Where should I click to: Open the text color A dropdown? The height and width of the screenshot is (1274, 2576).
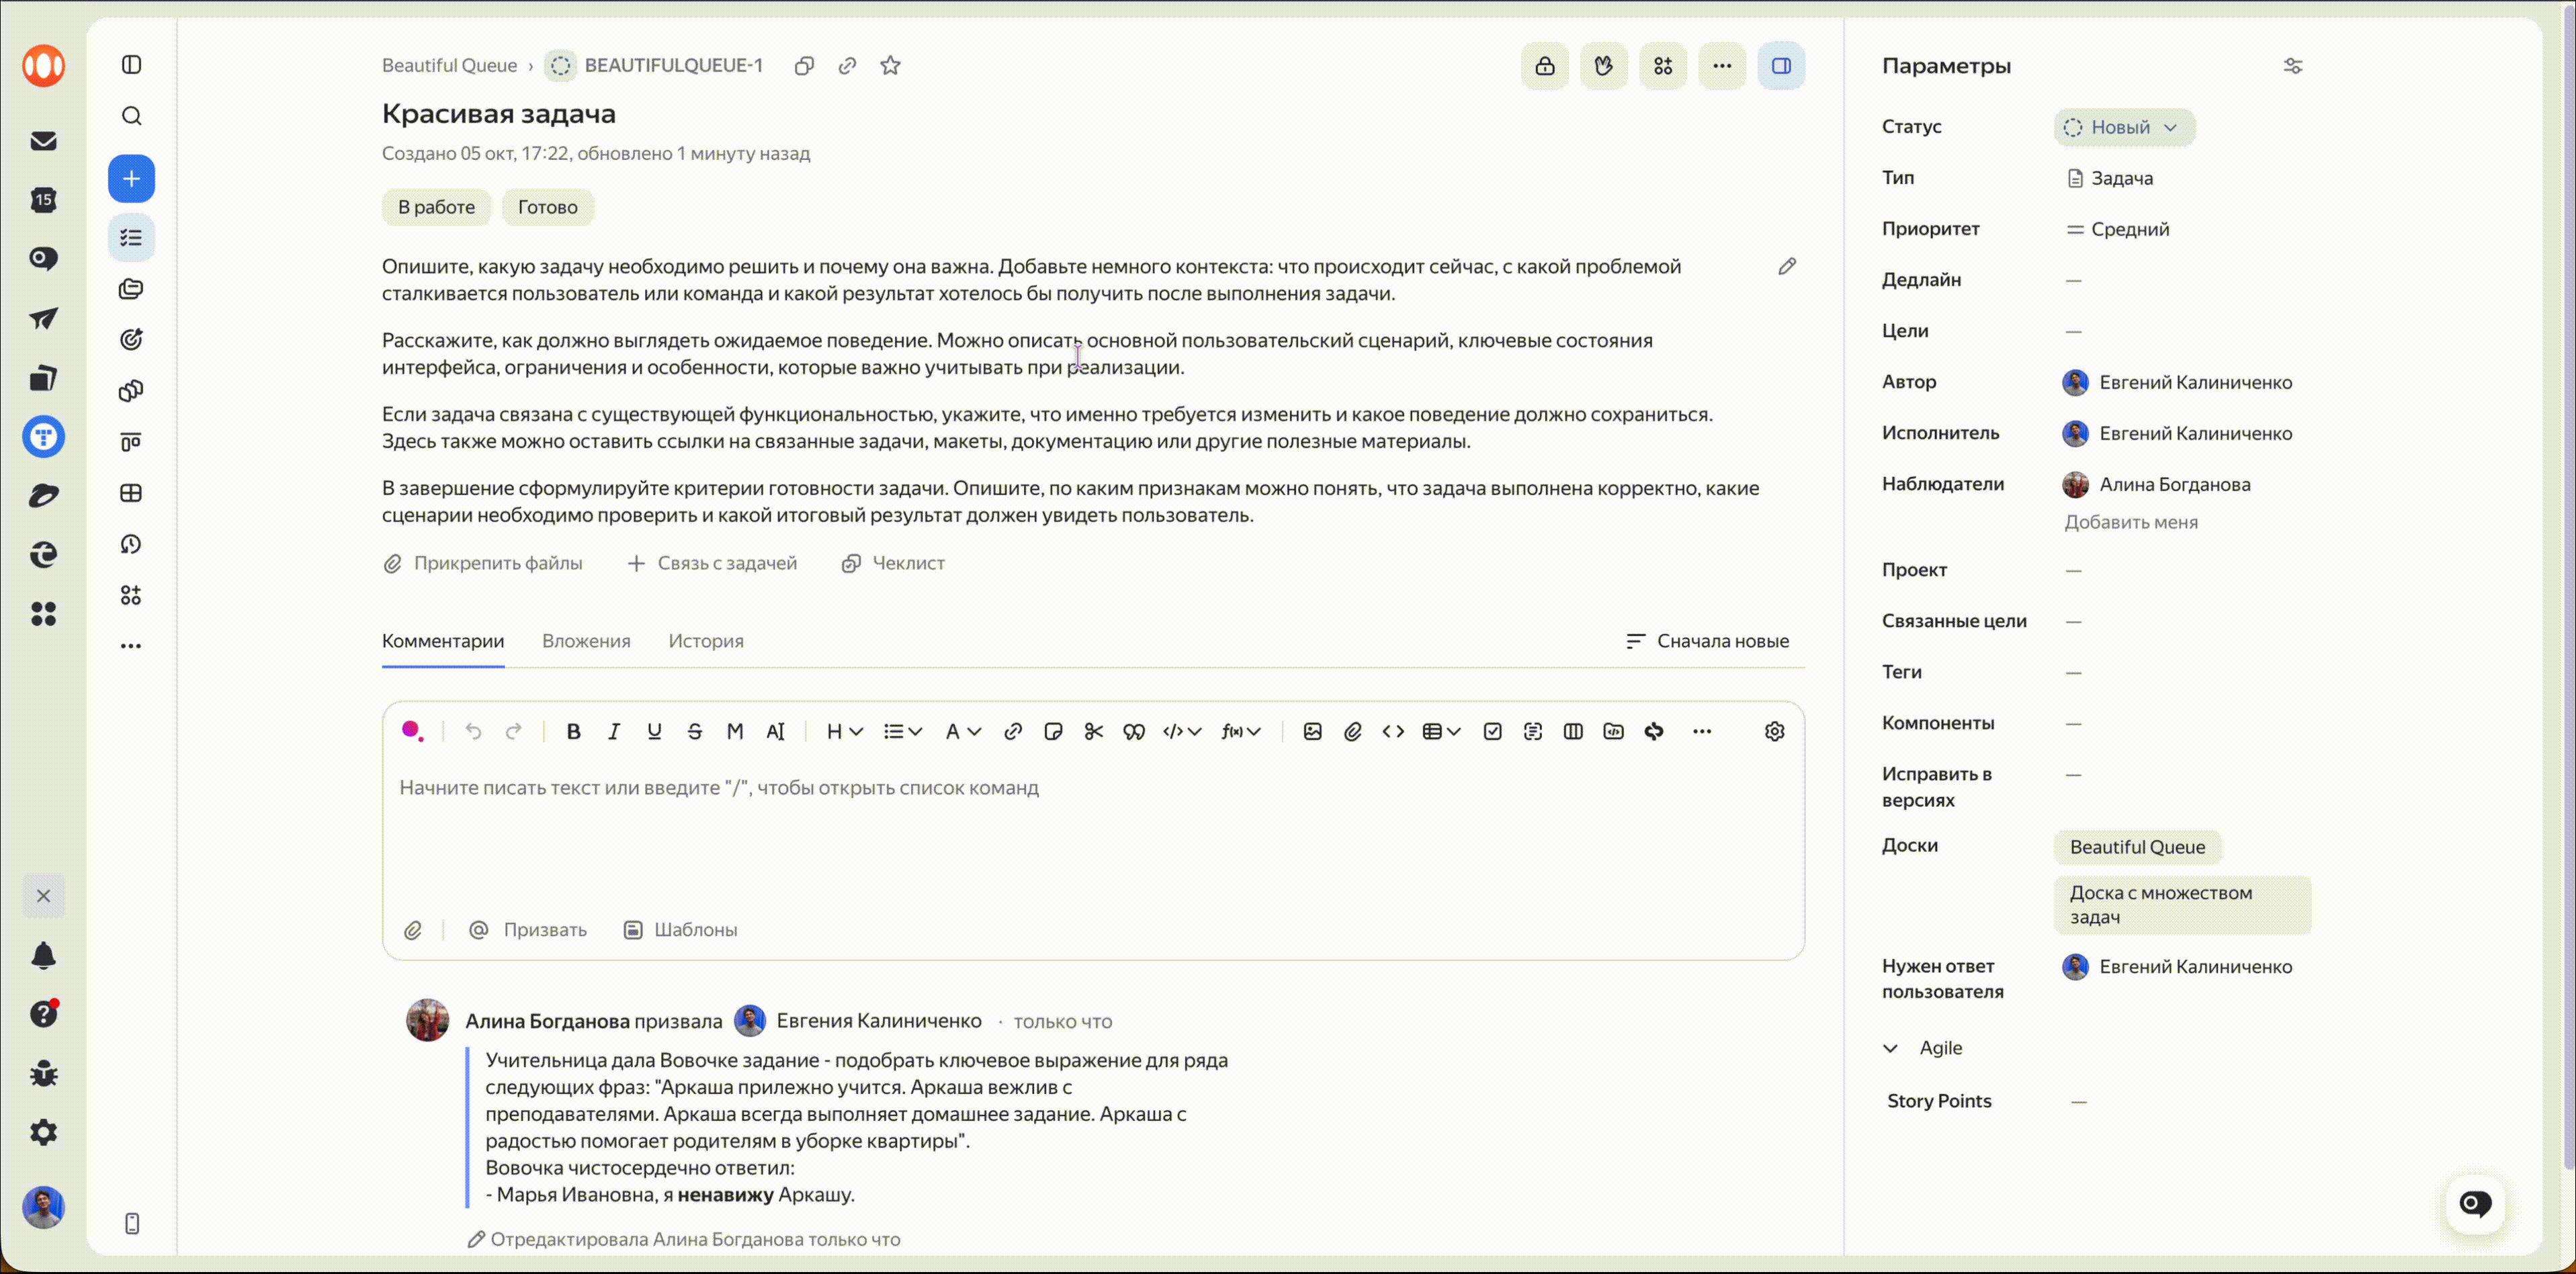click(x=963, y=732)
